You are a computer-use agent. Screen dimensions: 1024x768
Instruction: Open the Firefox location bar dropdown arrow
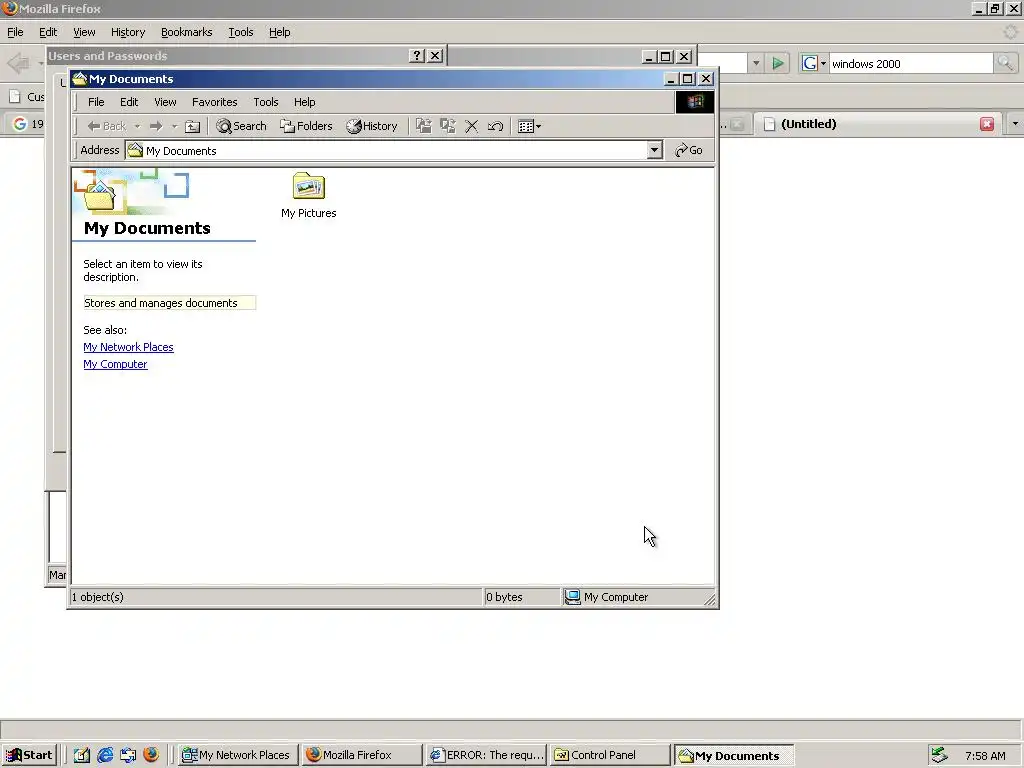point(756,63)
